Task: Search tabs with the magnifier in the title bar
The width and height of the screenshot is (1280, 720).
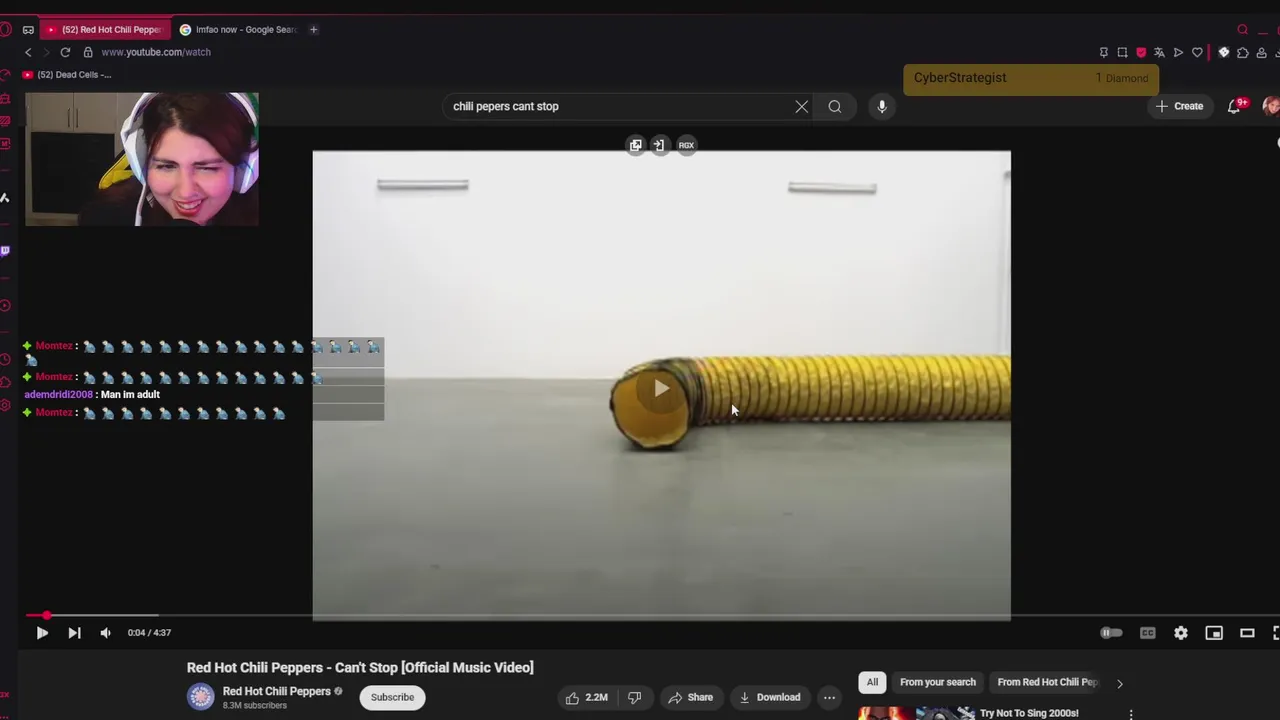Action: click(1243, 30)
